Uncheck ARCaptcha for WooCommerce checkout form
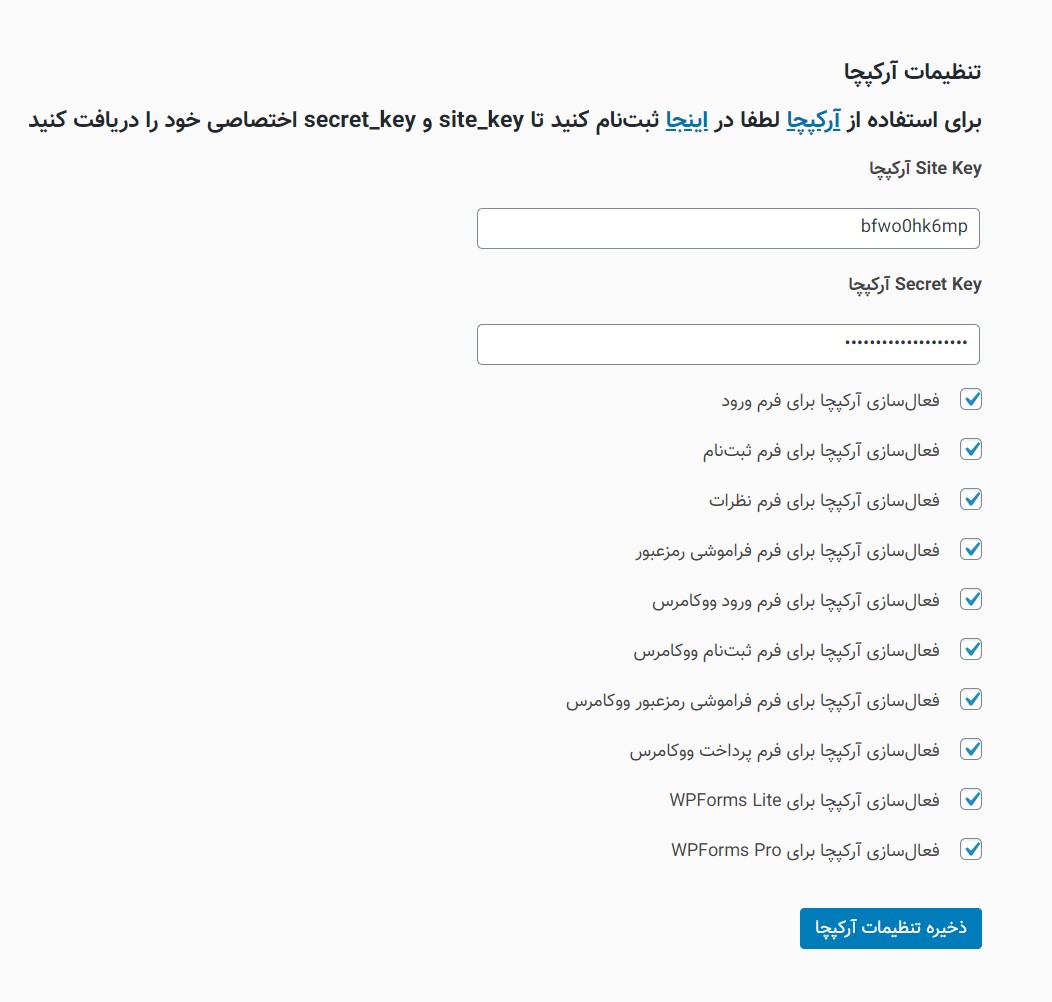 coord(970,749)
